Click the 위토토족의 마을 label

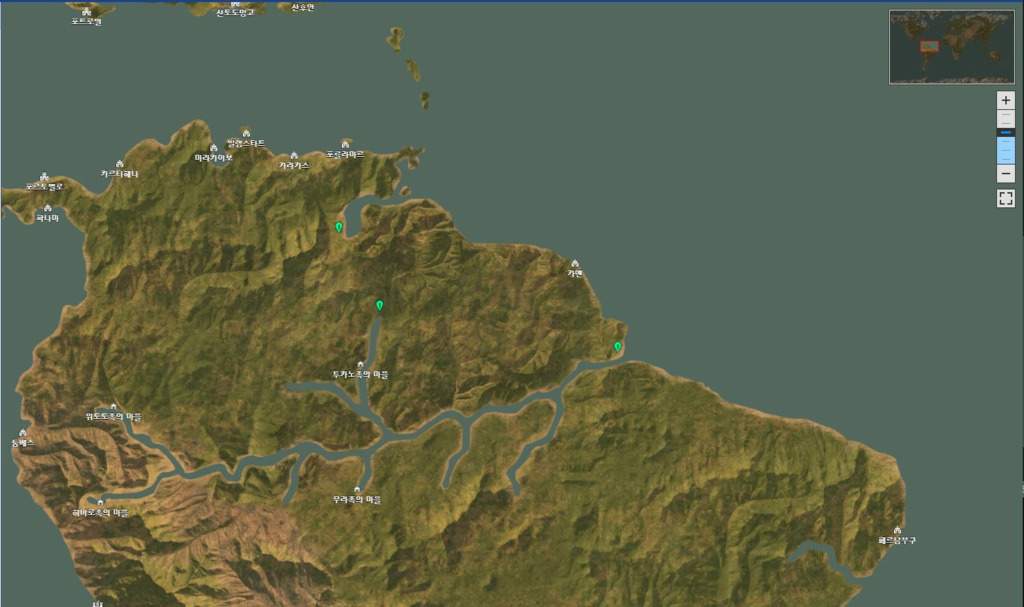click(x=114, y=417)
